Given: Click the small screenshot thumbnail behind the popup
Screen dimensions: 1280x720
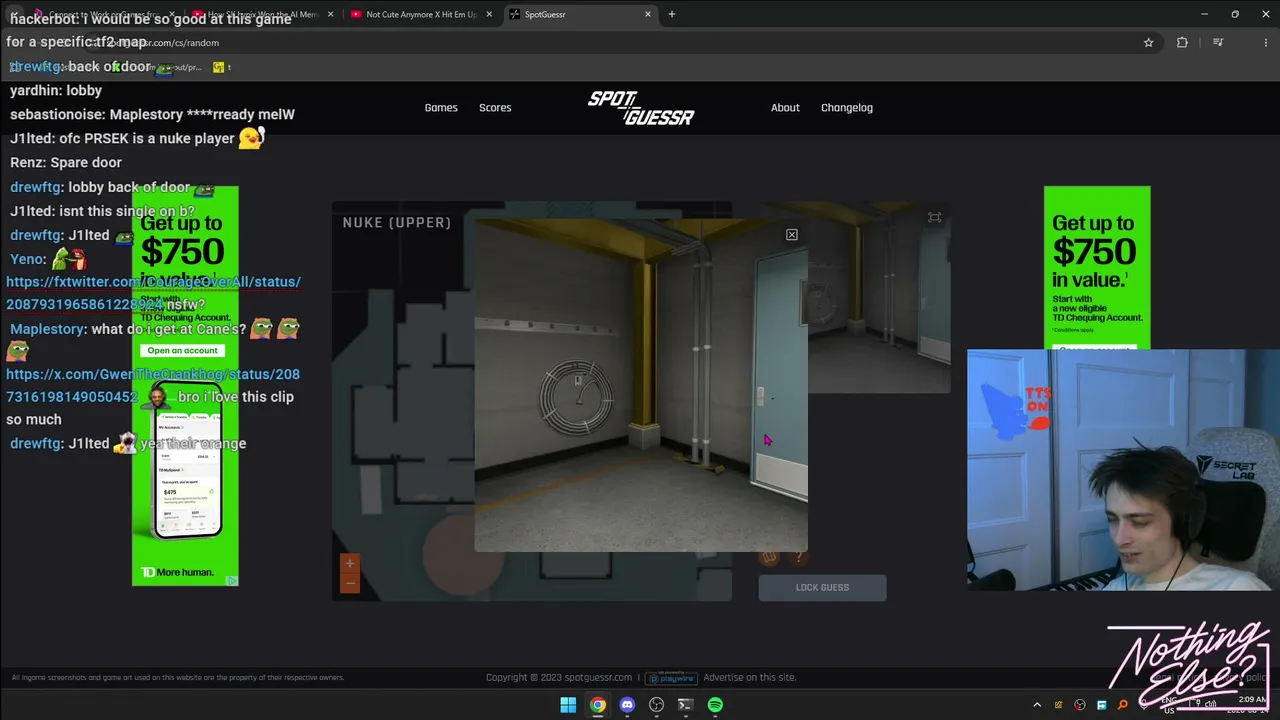Looking at the screenshot, I should 879,300.
